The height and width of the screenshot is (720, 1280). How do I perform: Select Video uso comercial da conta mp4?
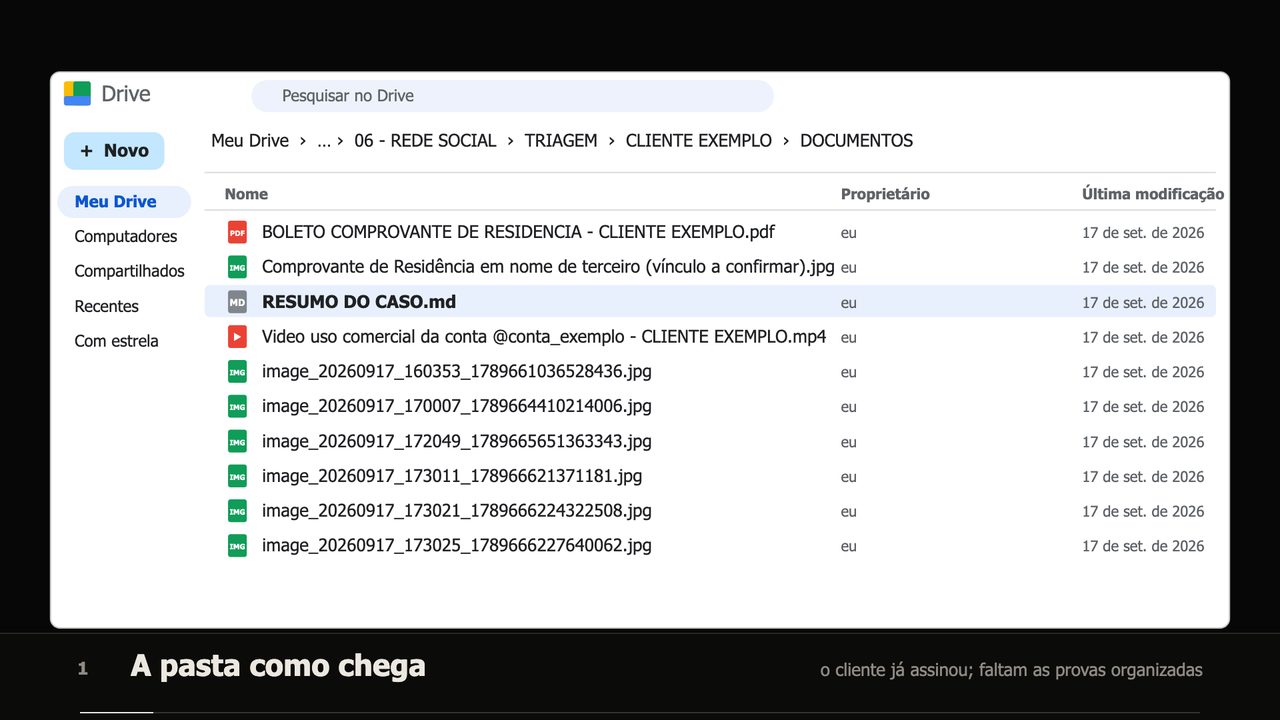pyautogui.click(x=544, y=337)
